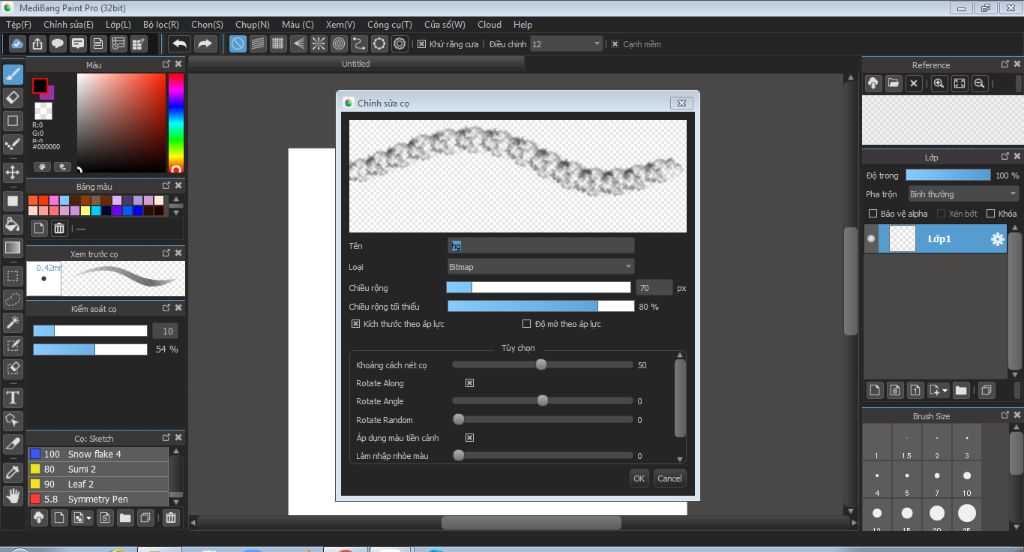
Task: Pick the Hand pan tool
Action: (13, 495)
